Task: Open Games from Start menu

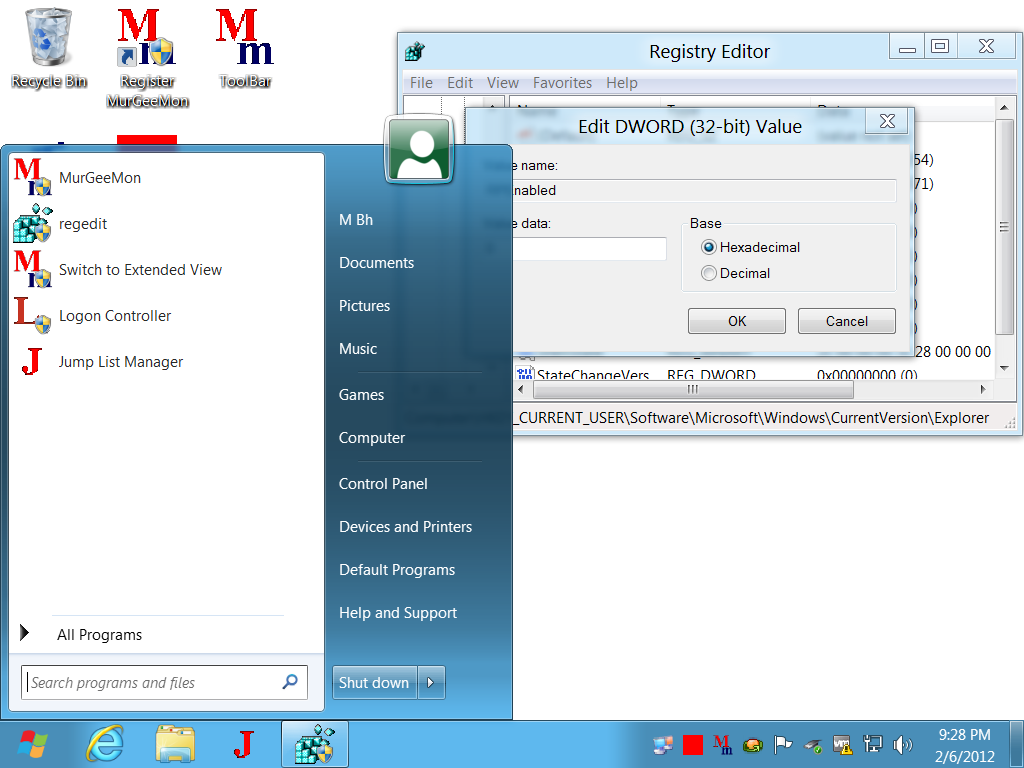Action: (x=361, y=395)
